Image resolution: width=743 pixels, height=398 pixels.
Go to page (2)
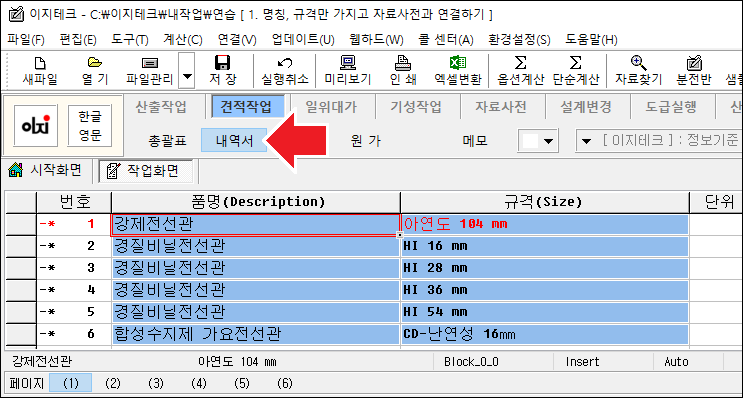pos(113,383)
